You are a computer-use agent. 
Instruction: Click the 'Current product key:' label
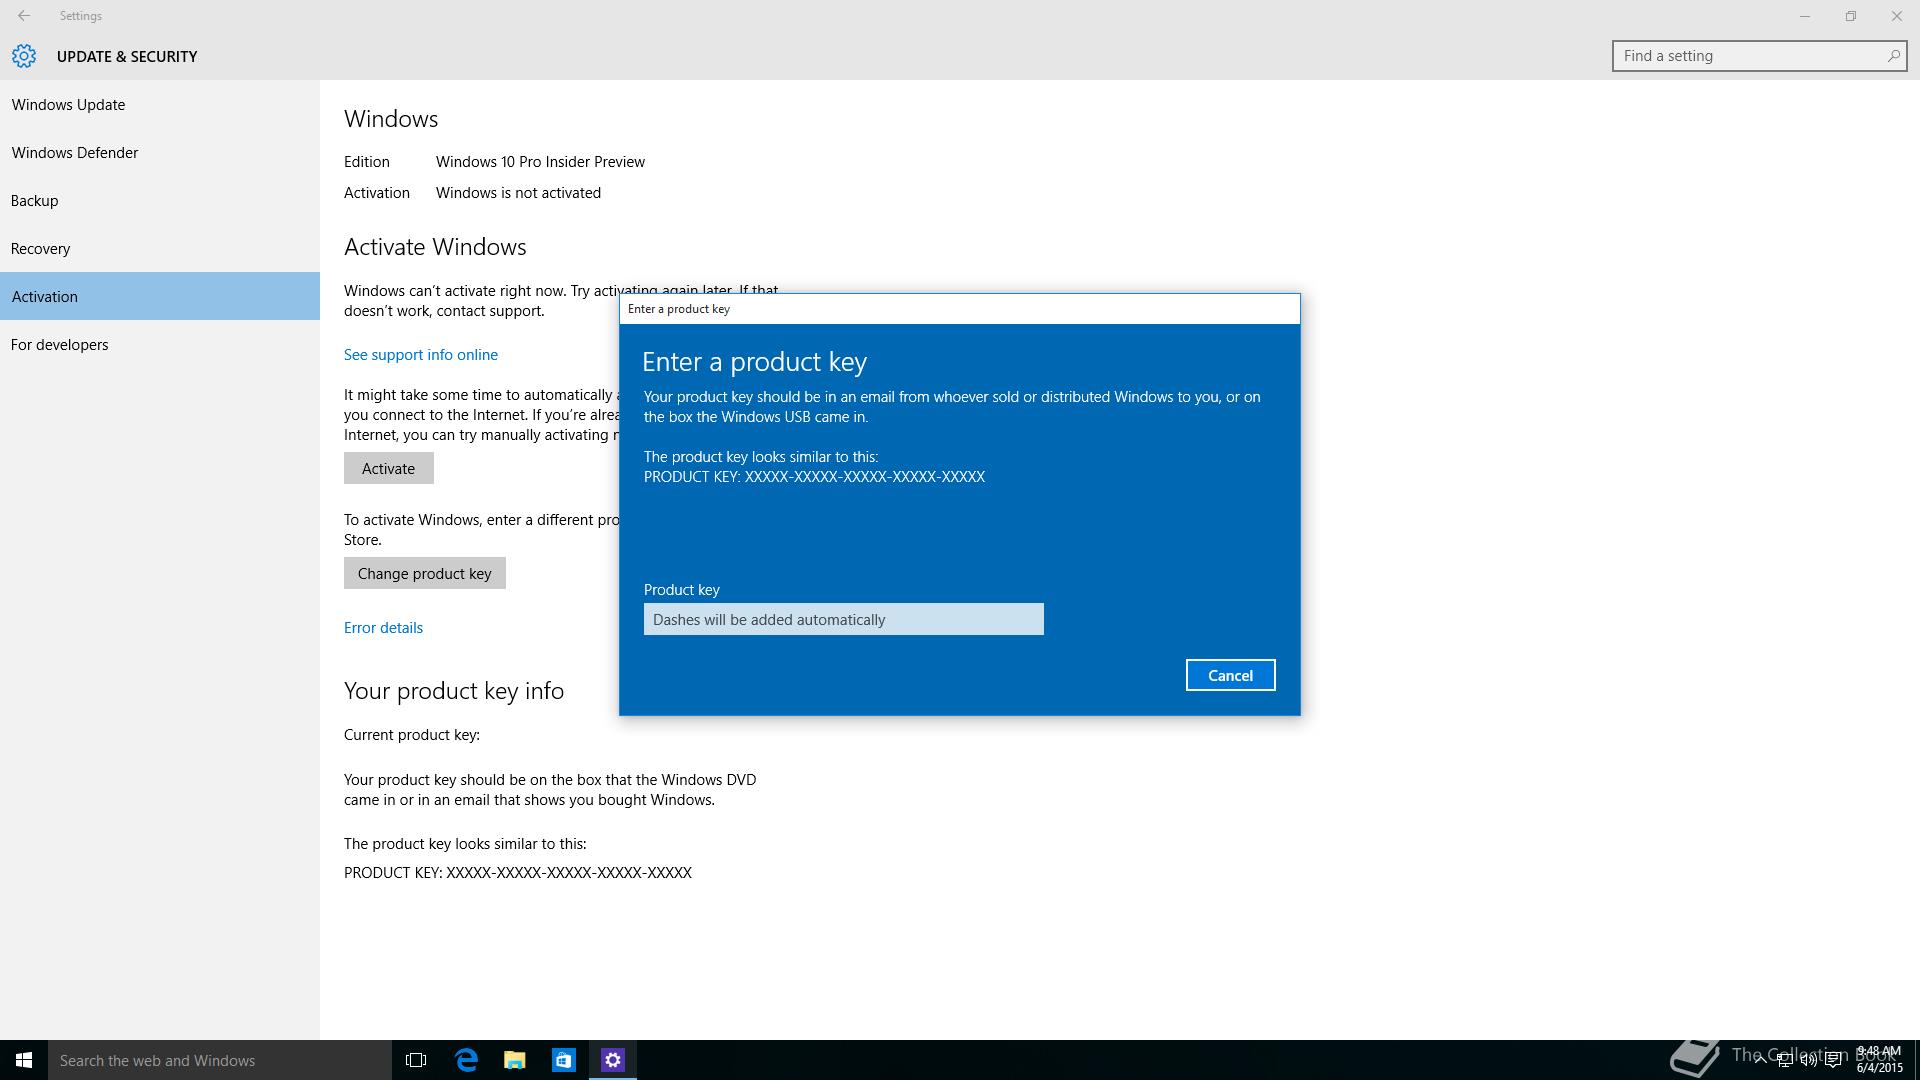click(412, 734)
